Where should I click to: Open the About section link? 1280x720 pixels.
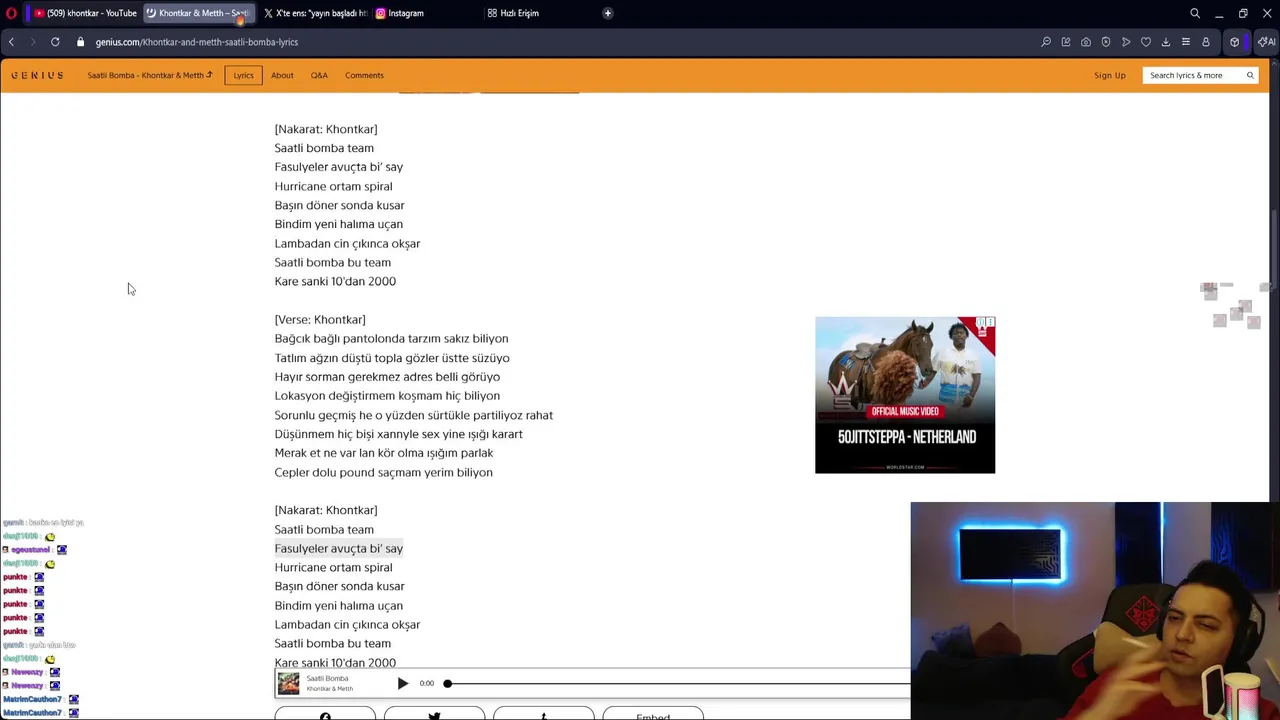tap(282, 75)
